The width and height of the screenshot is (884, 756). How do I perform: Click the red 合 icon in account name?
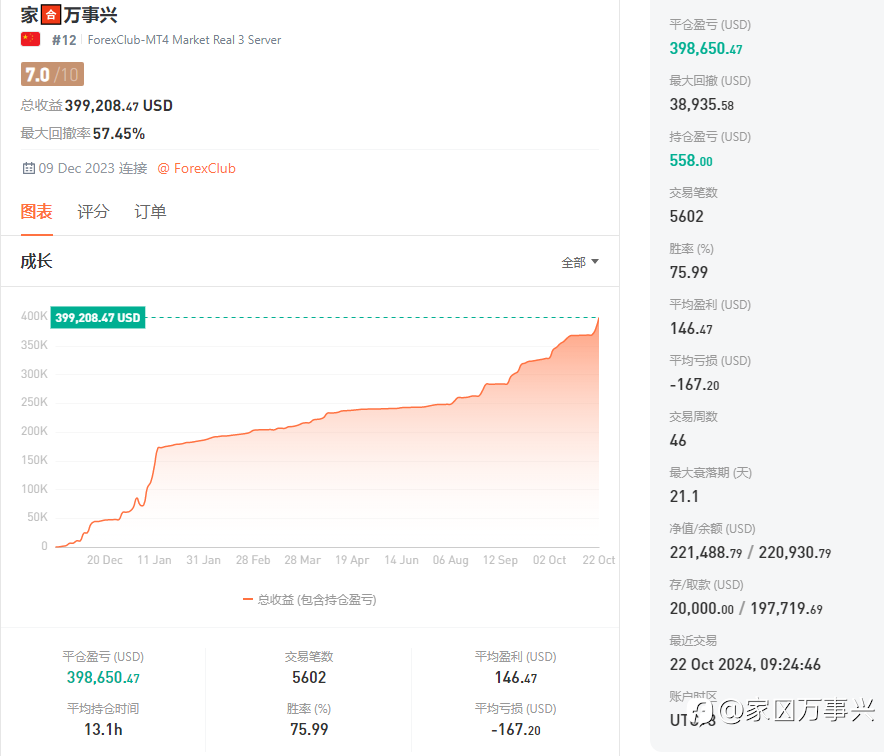click(x=51, y=15)
